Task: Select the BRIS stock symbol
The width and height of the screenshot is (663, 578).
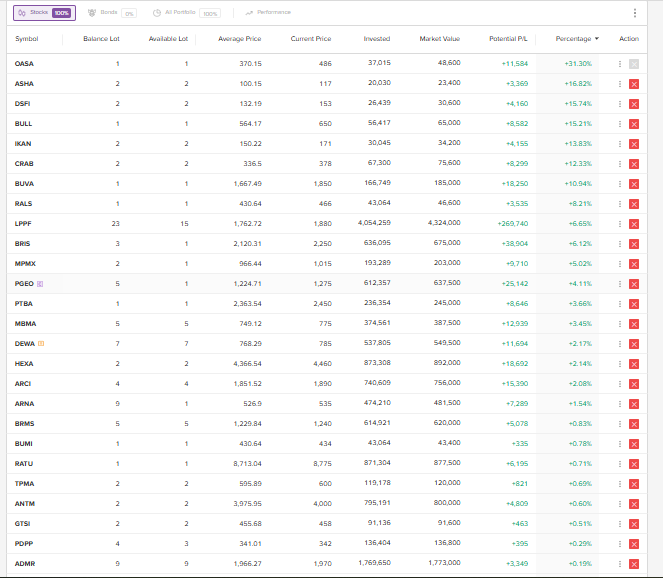Action: click(23, 244)
